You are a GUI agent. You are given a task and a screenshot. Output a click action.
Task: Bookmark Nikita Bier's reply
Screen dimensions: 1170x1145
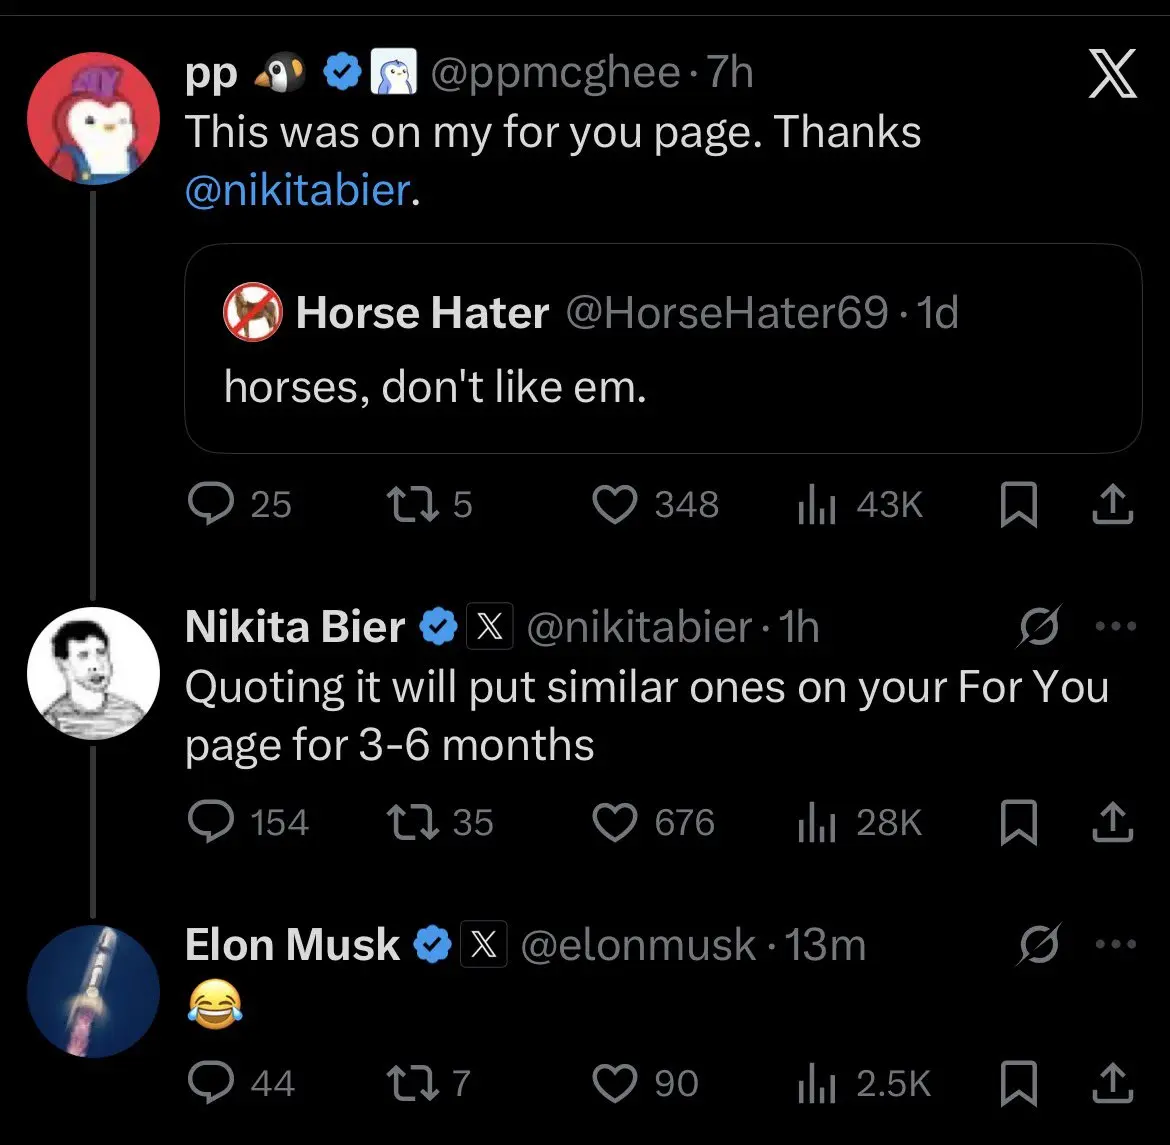[1018, 822]
